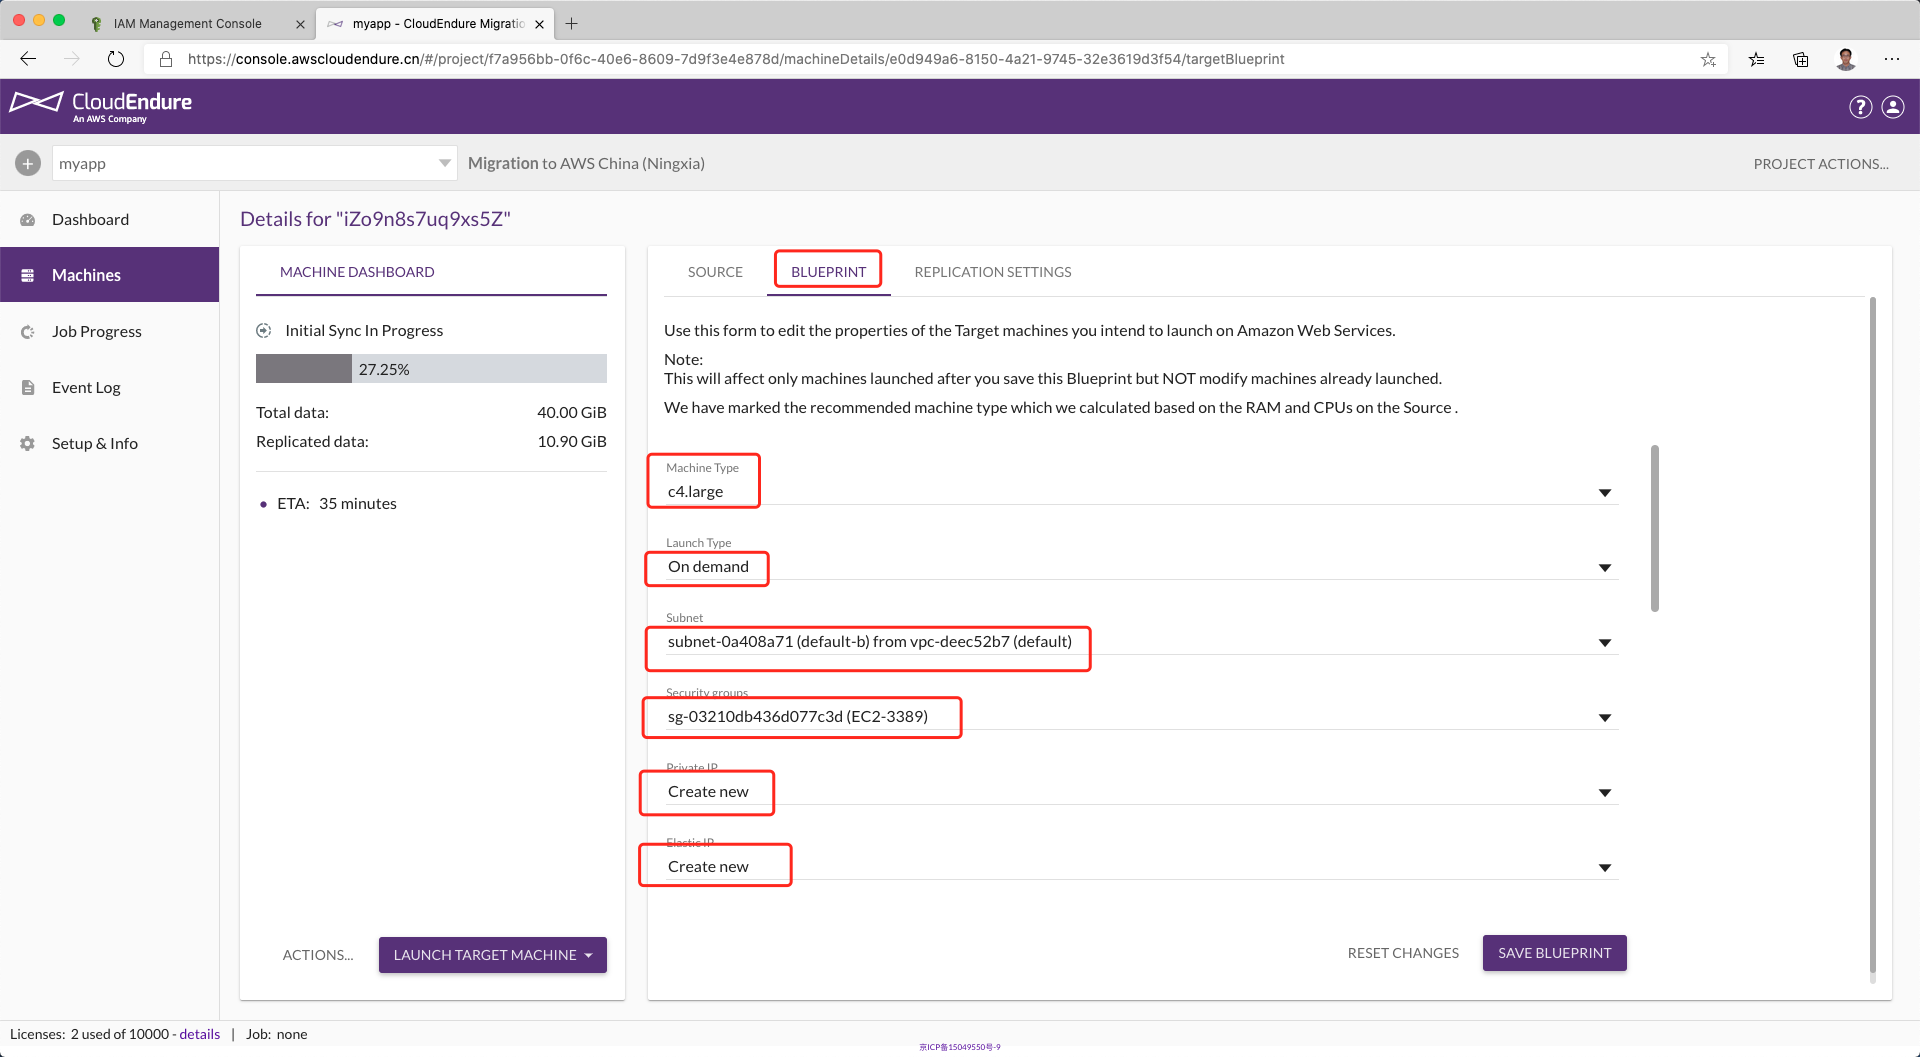Expand the Machine Type dropdown
1920x1057 pixels.
point(1604,492)
